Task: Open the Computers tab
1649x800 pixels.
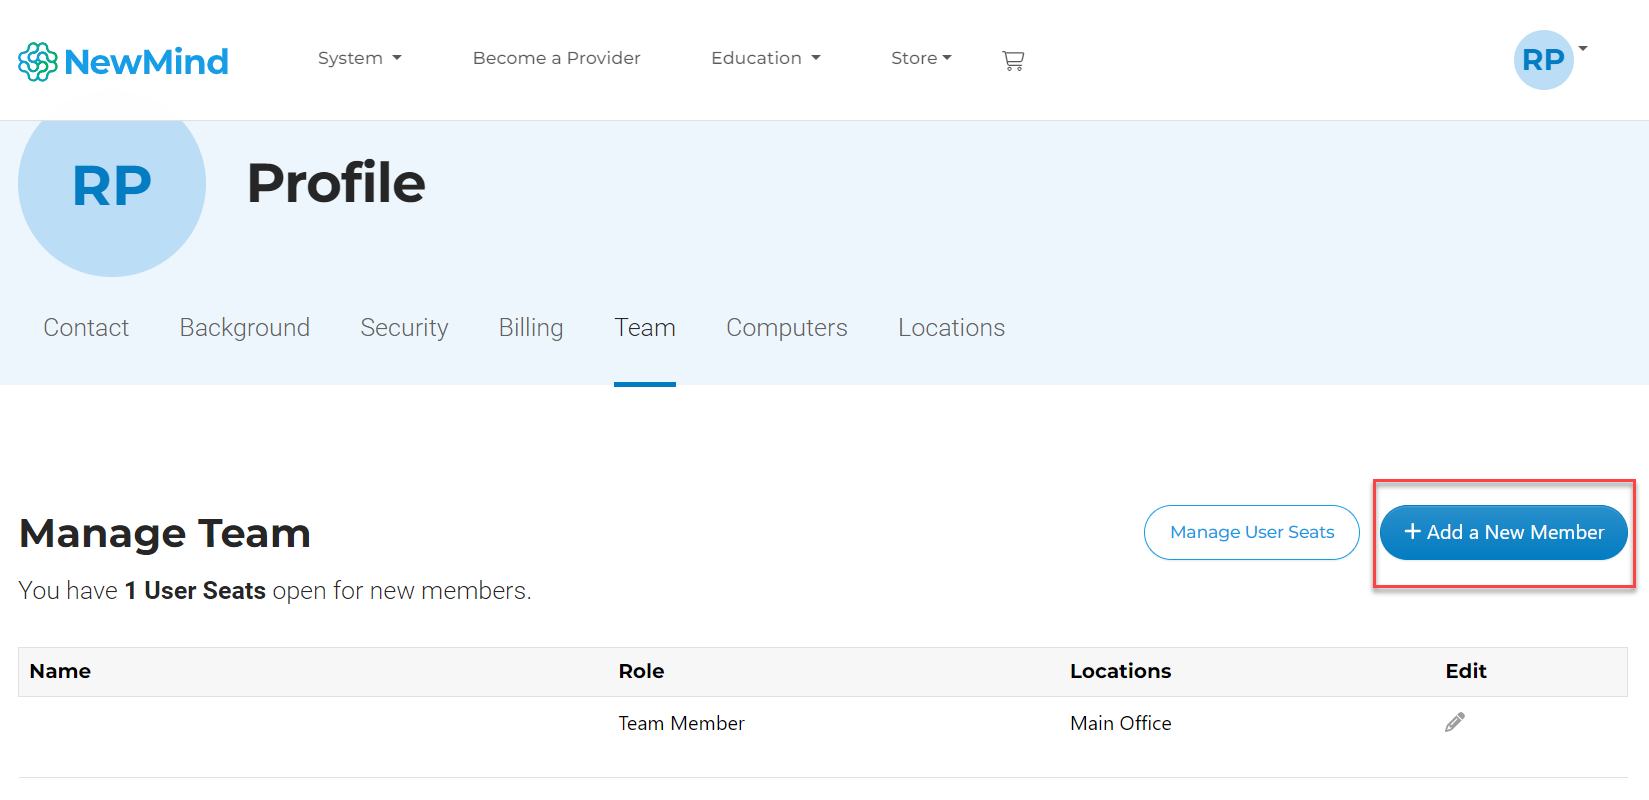Action: point(787,328)
